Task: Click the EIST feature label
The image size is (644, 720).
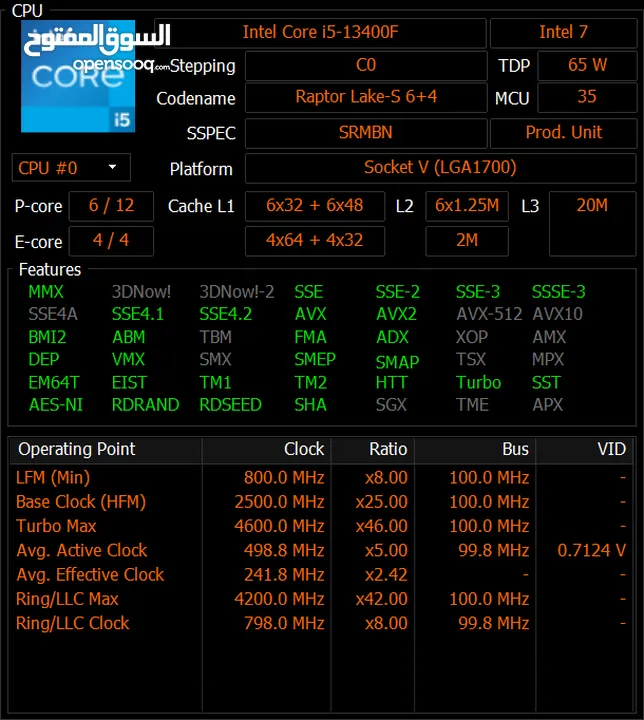Action: 130,382
